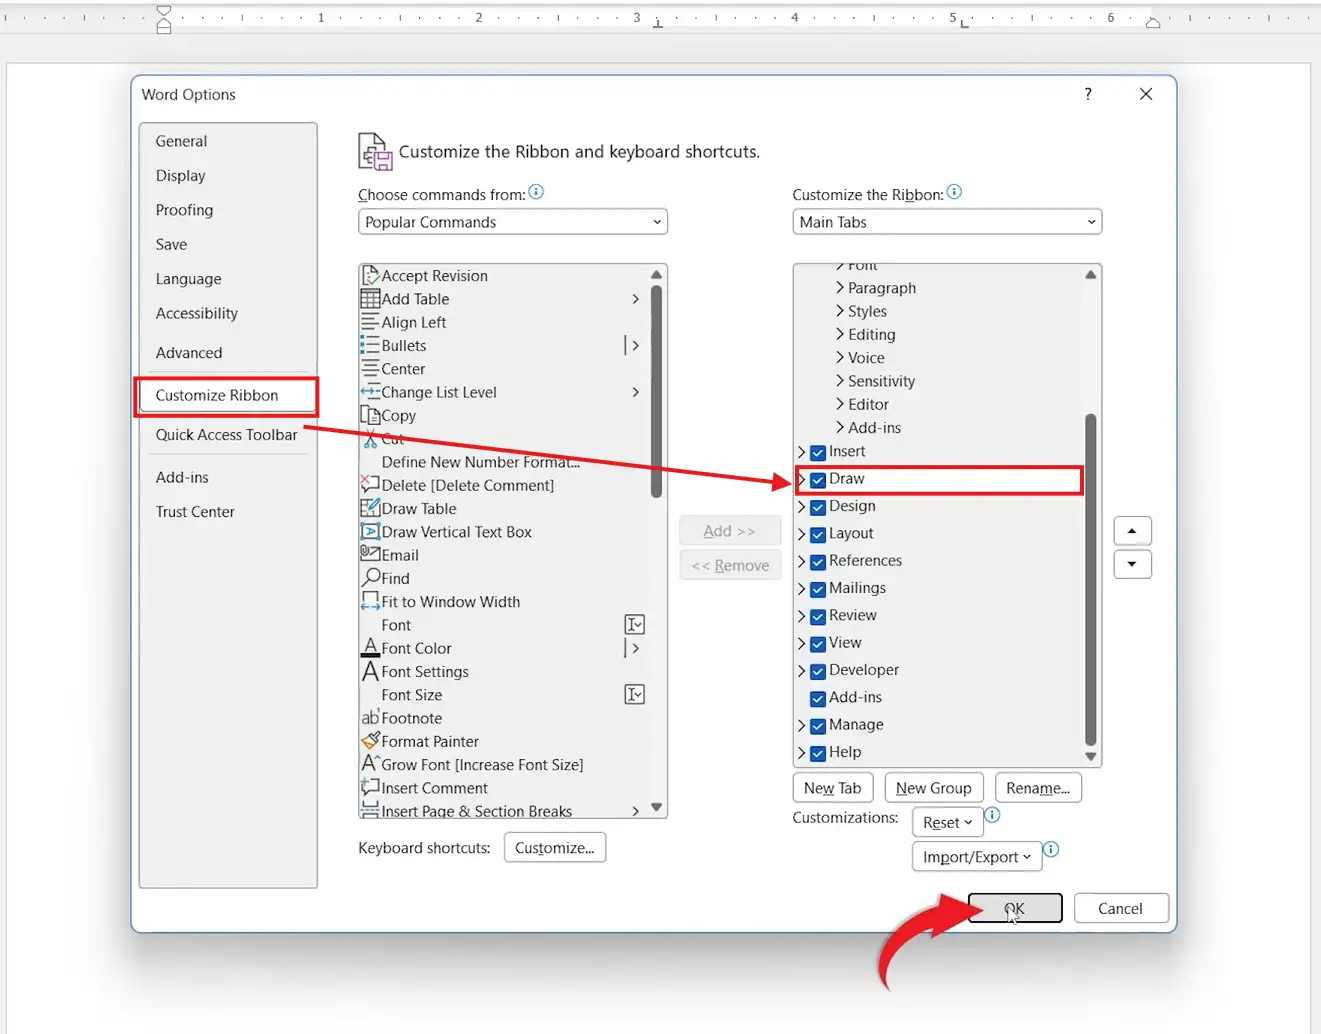Open the Import/Export dropdown
Screen dimensions: 1321x1034
[976, 857]
